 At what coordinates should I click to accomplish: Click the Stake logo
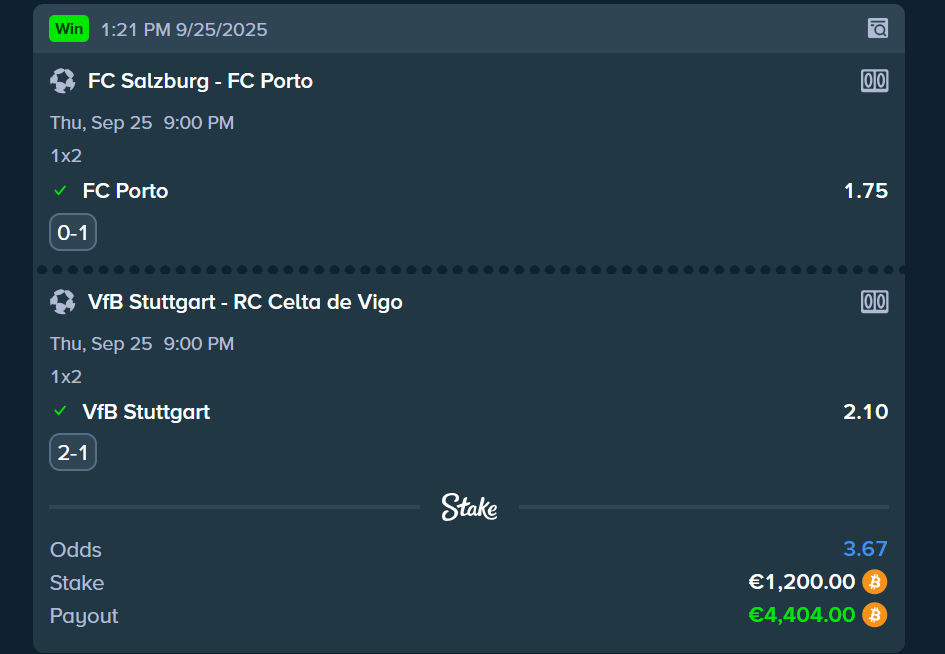(469, 507)
